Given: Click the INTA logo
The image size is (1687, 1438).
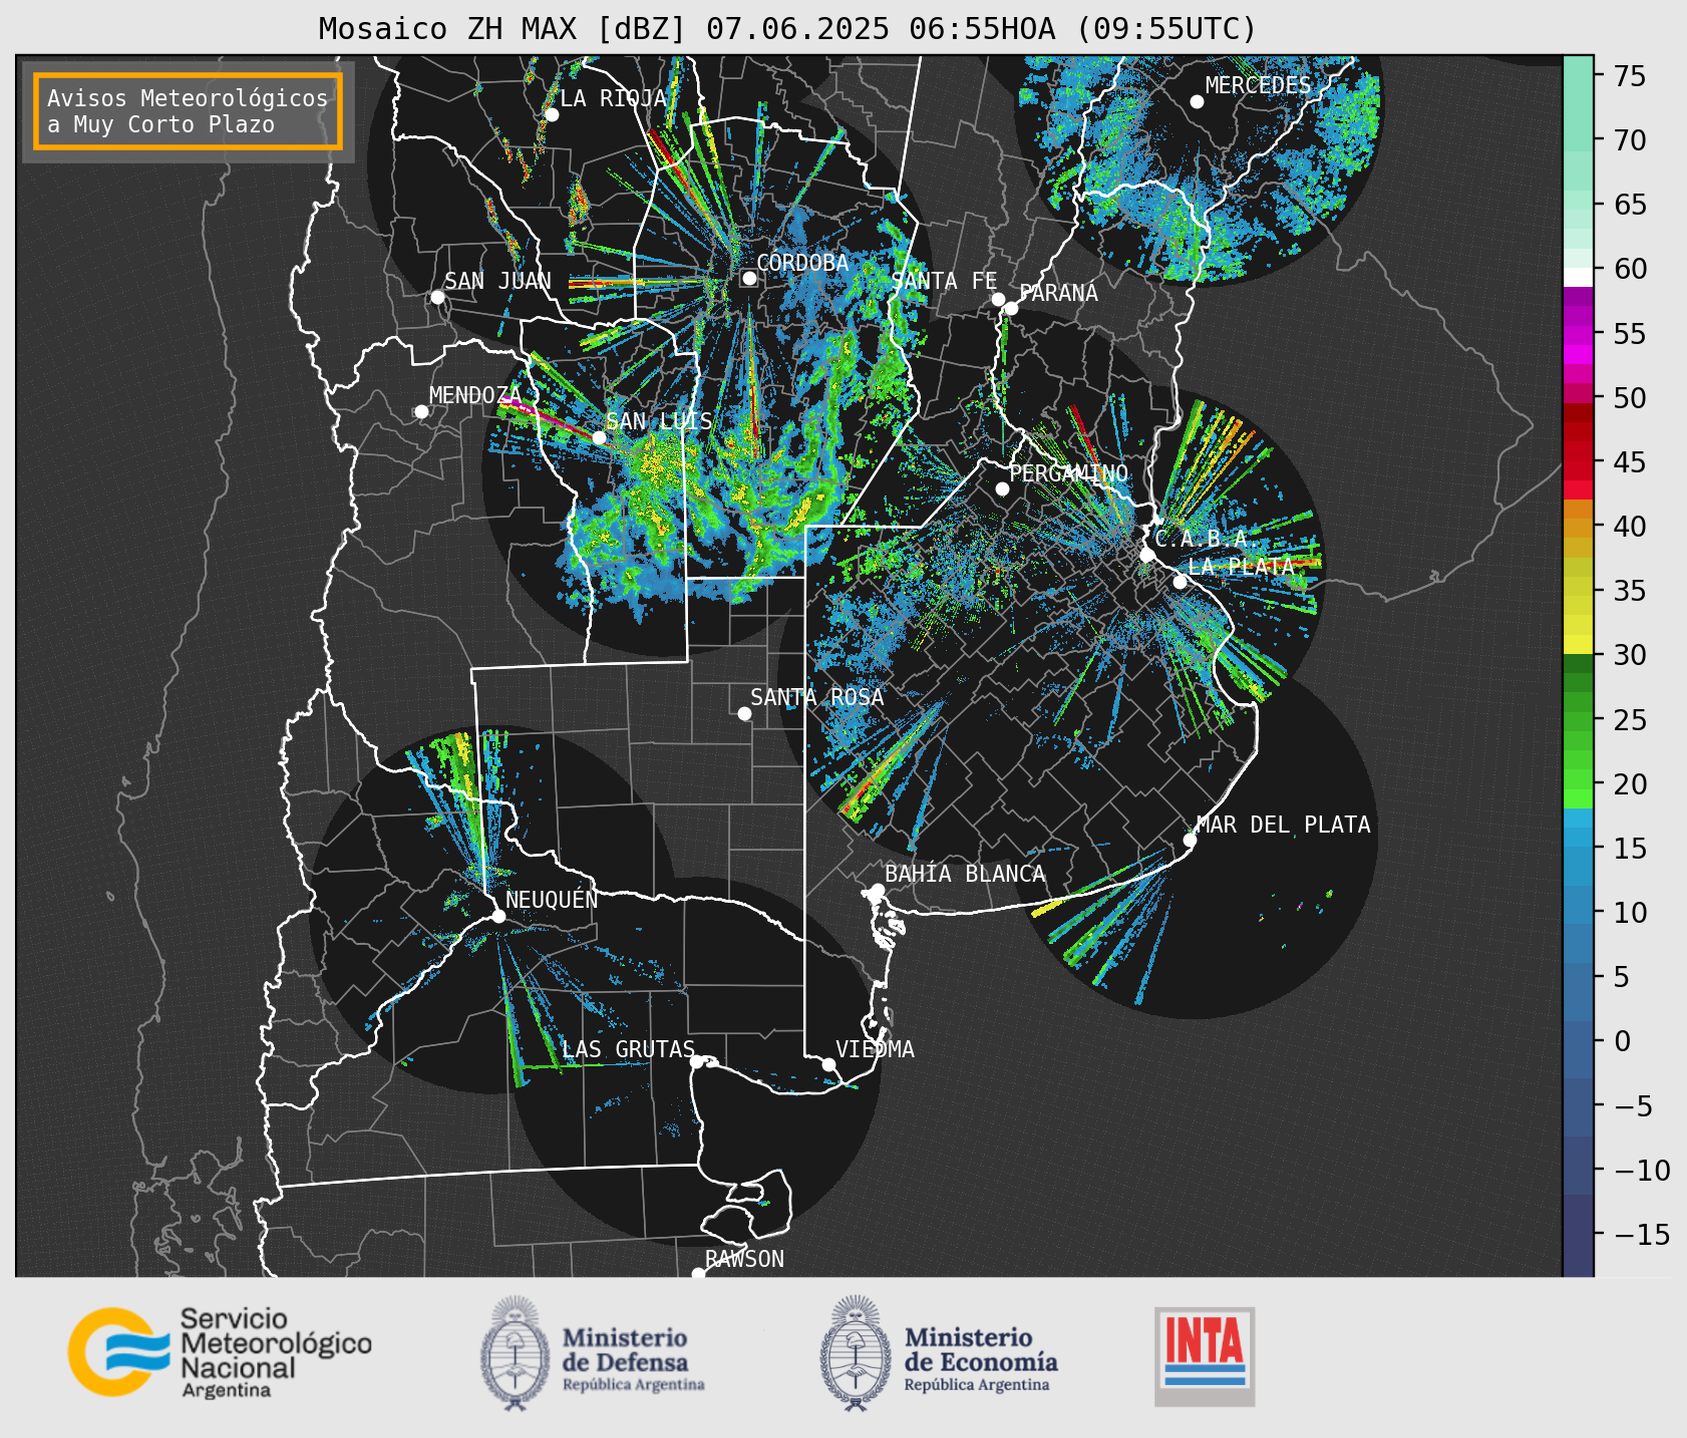Looking at the screenshot, I should tap(1204, 1356).
